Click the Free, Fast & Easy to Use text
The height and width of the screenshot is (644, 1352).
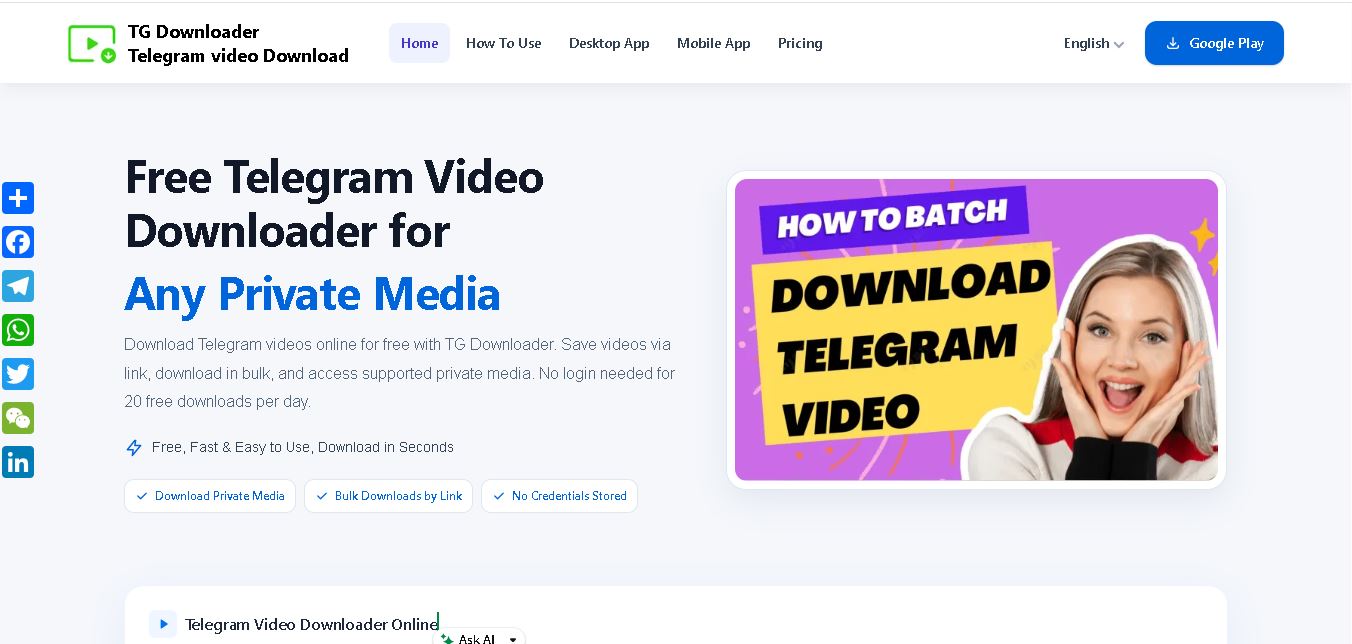click(303, 447)
